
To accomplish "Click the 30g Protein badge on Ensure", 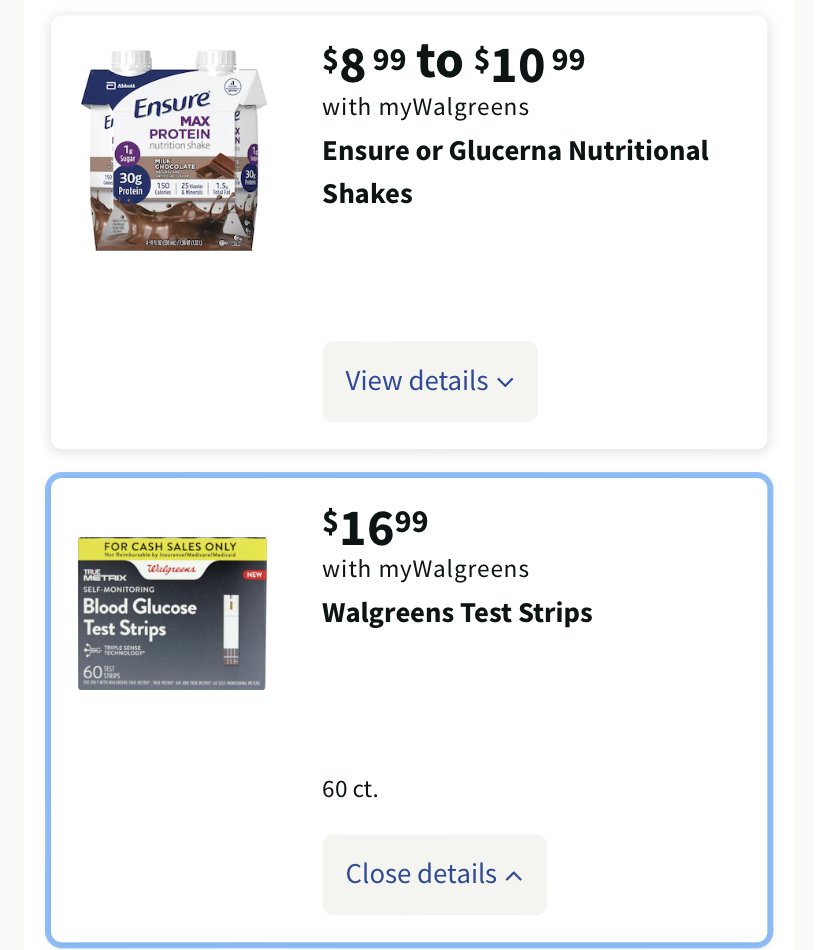I will pyautogui.click(x=131, y=184).
